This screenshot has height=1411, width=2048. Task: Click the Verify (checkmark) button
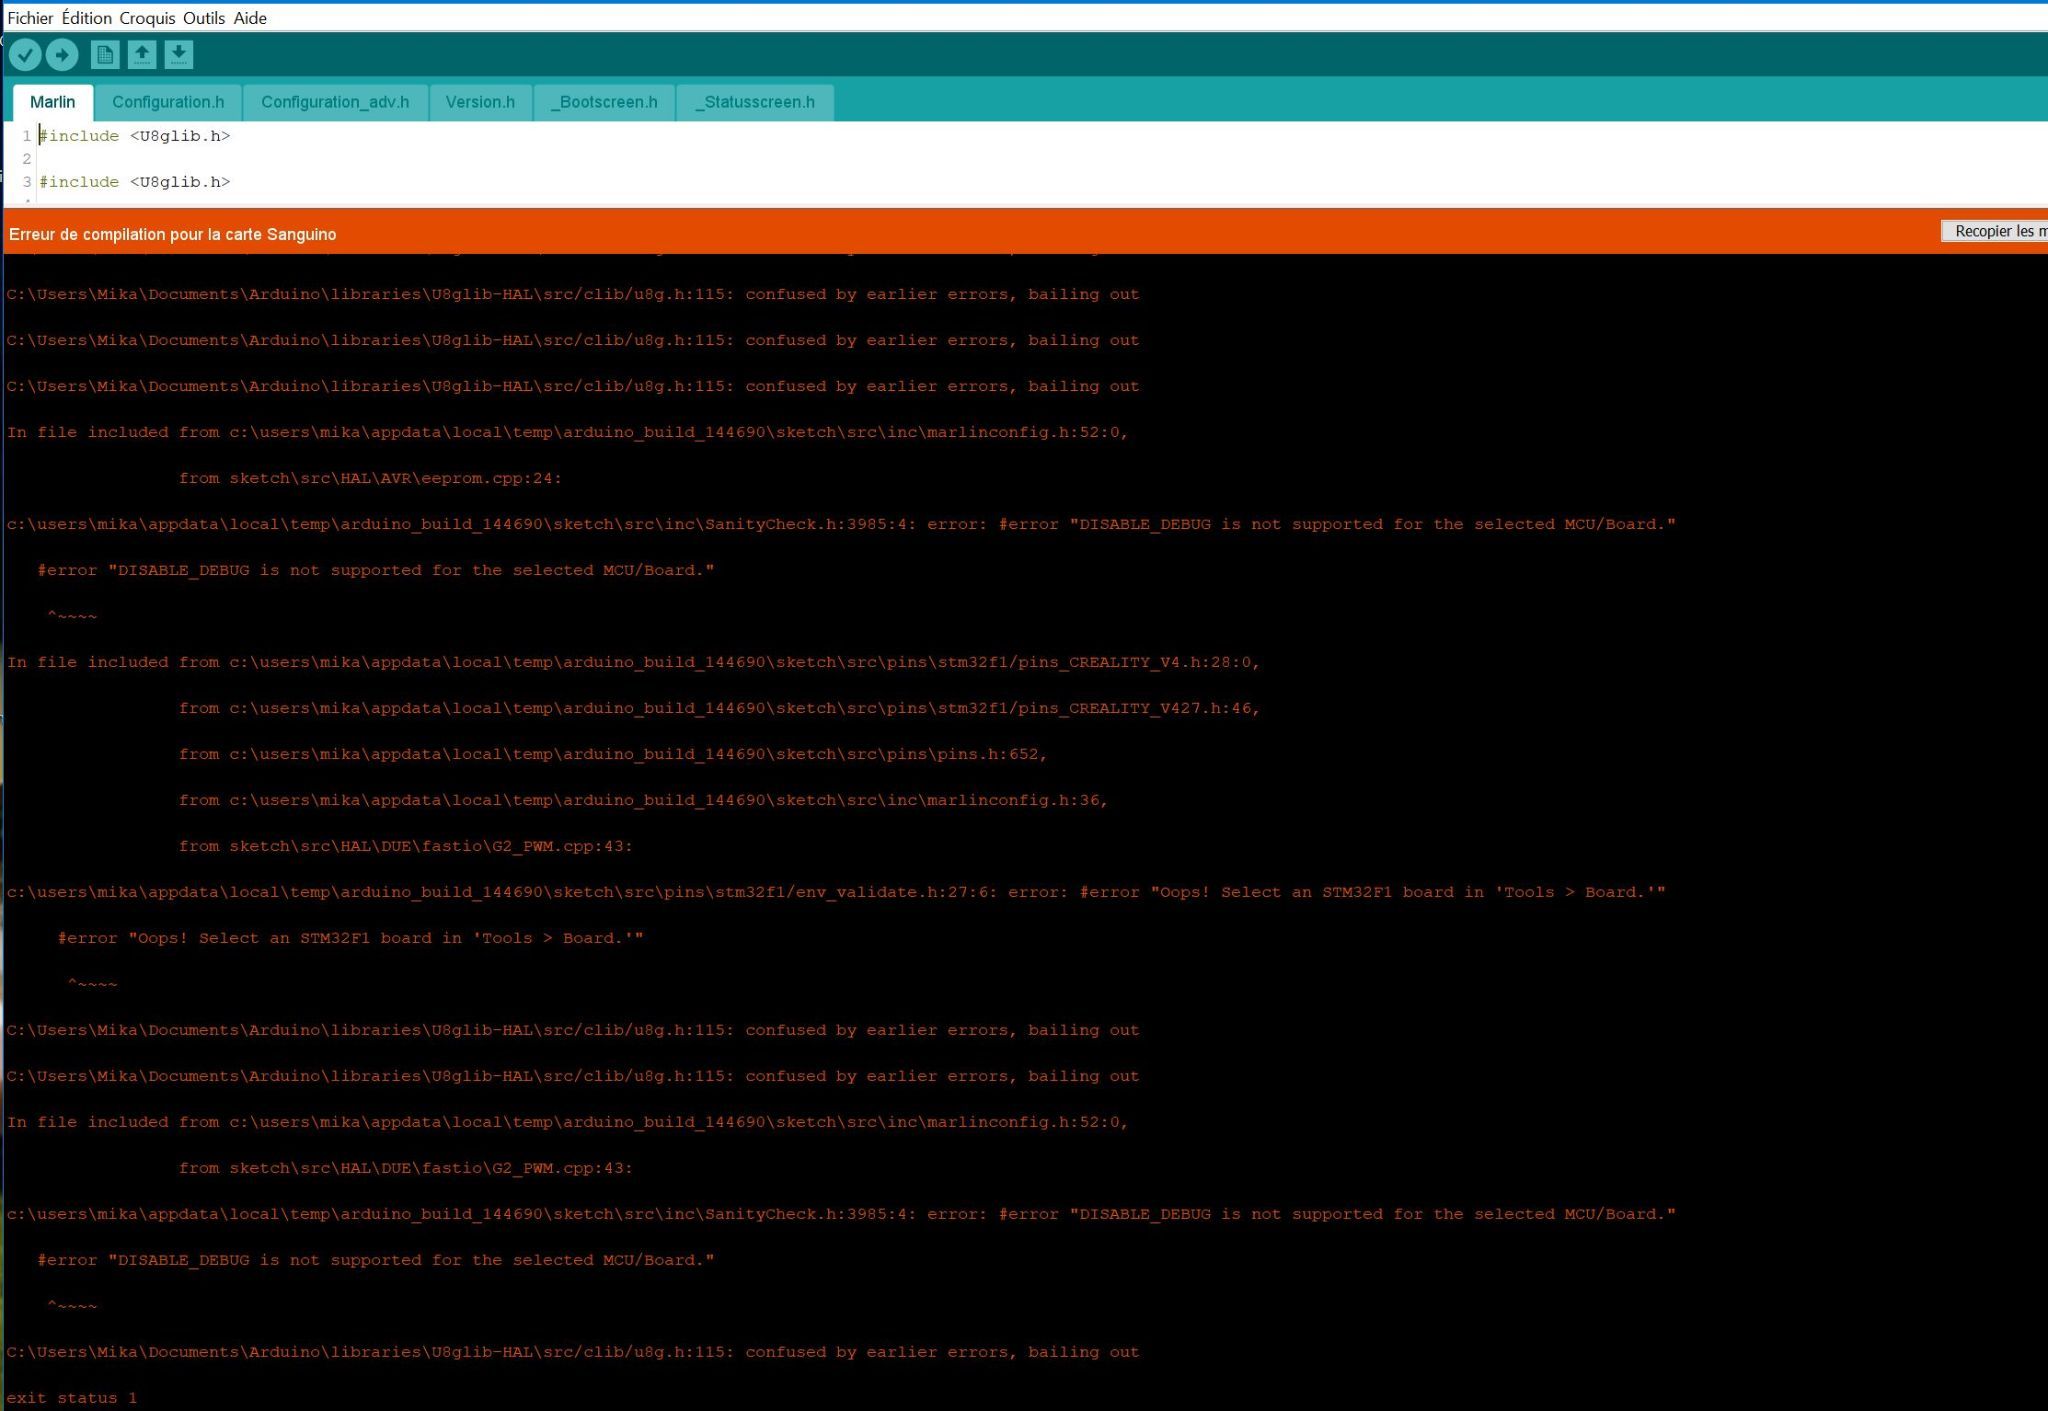(x=25, y=55)
